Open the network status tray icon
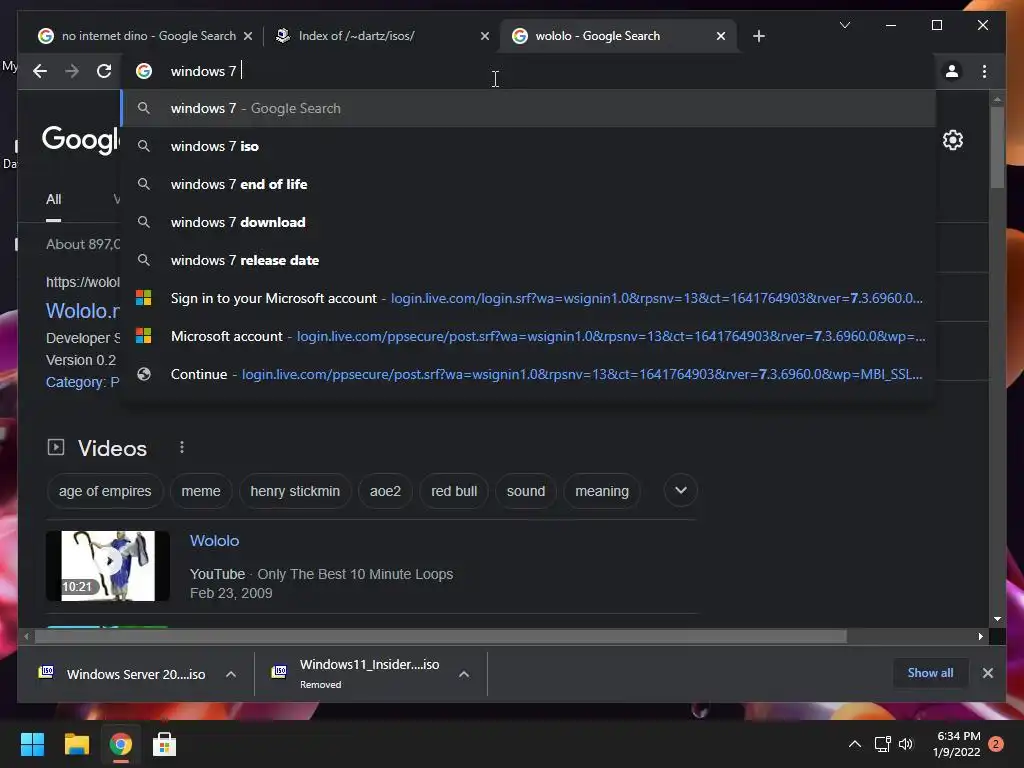 [x=882, y=744]
